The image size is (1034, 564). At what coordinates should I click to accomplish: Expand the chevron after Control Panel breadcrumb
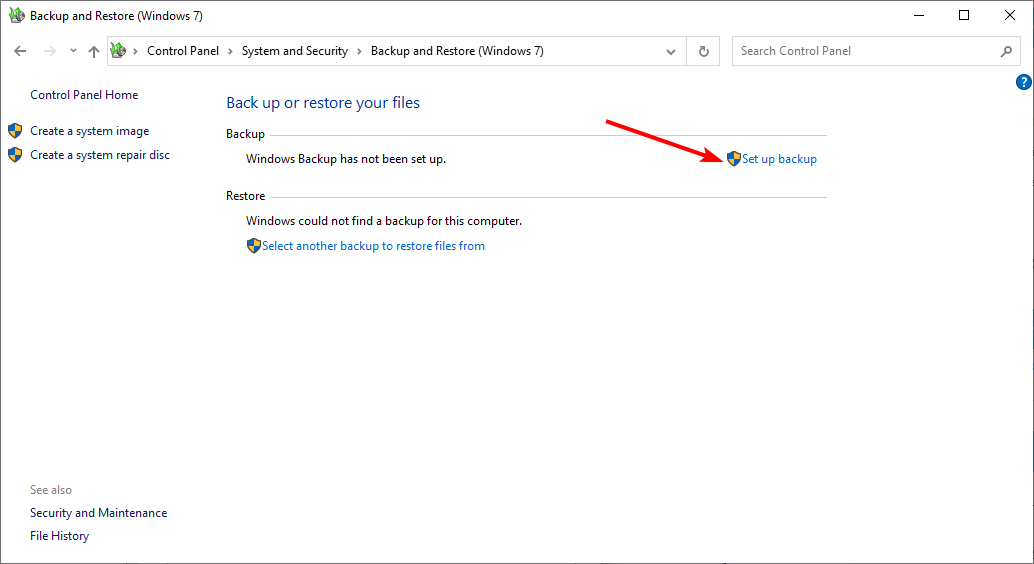tap(230, 51)
